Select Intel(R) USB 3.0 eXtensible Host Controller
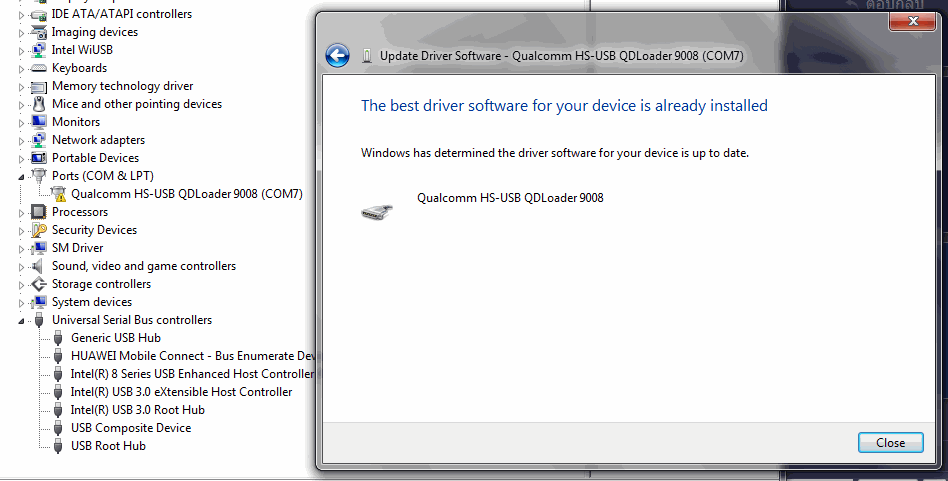The image size is (948, 481). (x=181, y=392)
